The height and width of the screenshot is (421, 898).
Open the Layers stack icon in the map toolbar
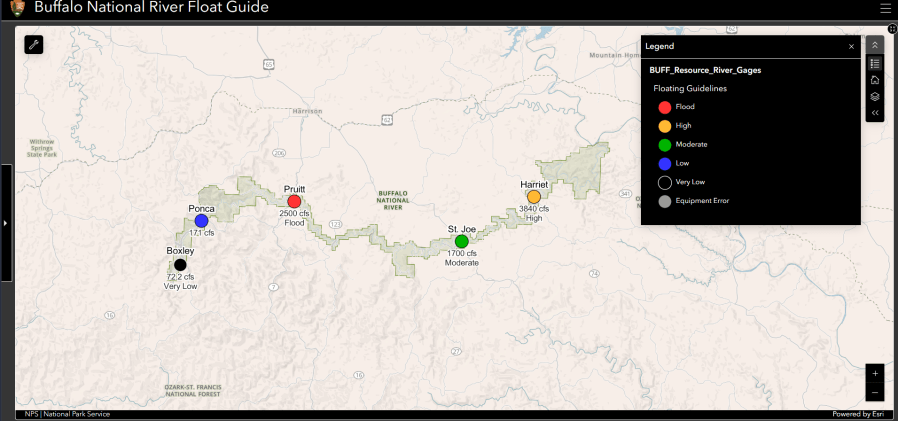coord(875,96)
